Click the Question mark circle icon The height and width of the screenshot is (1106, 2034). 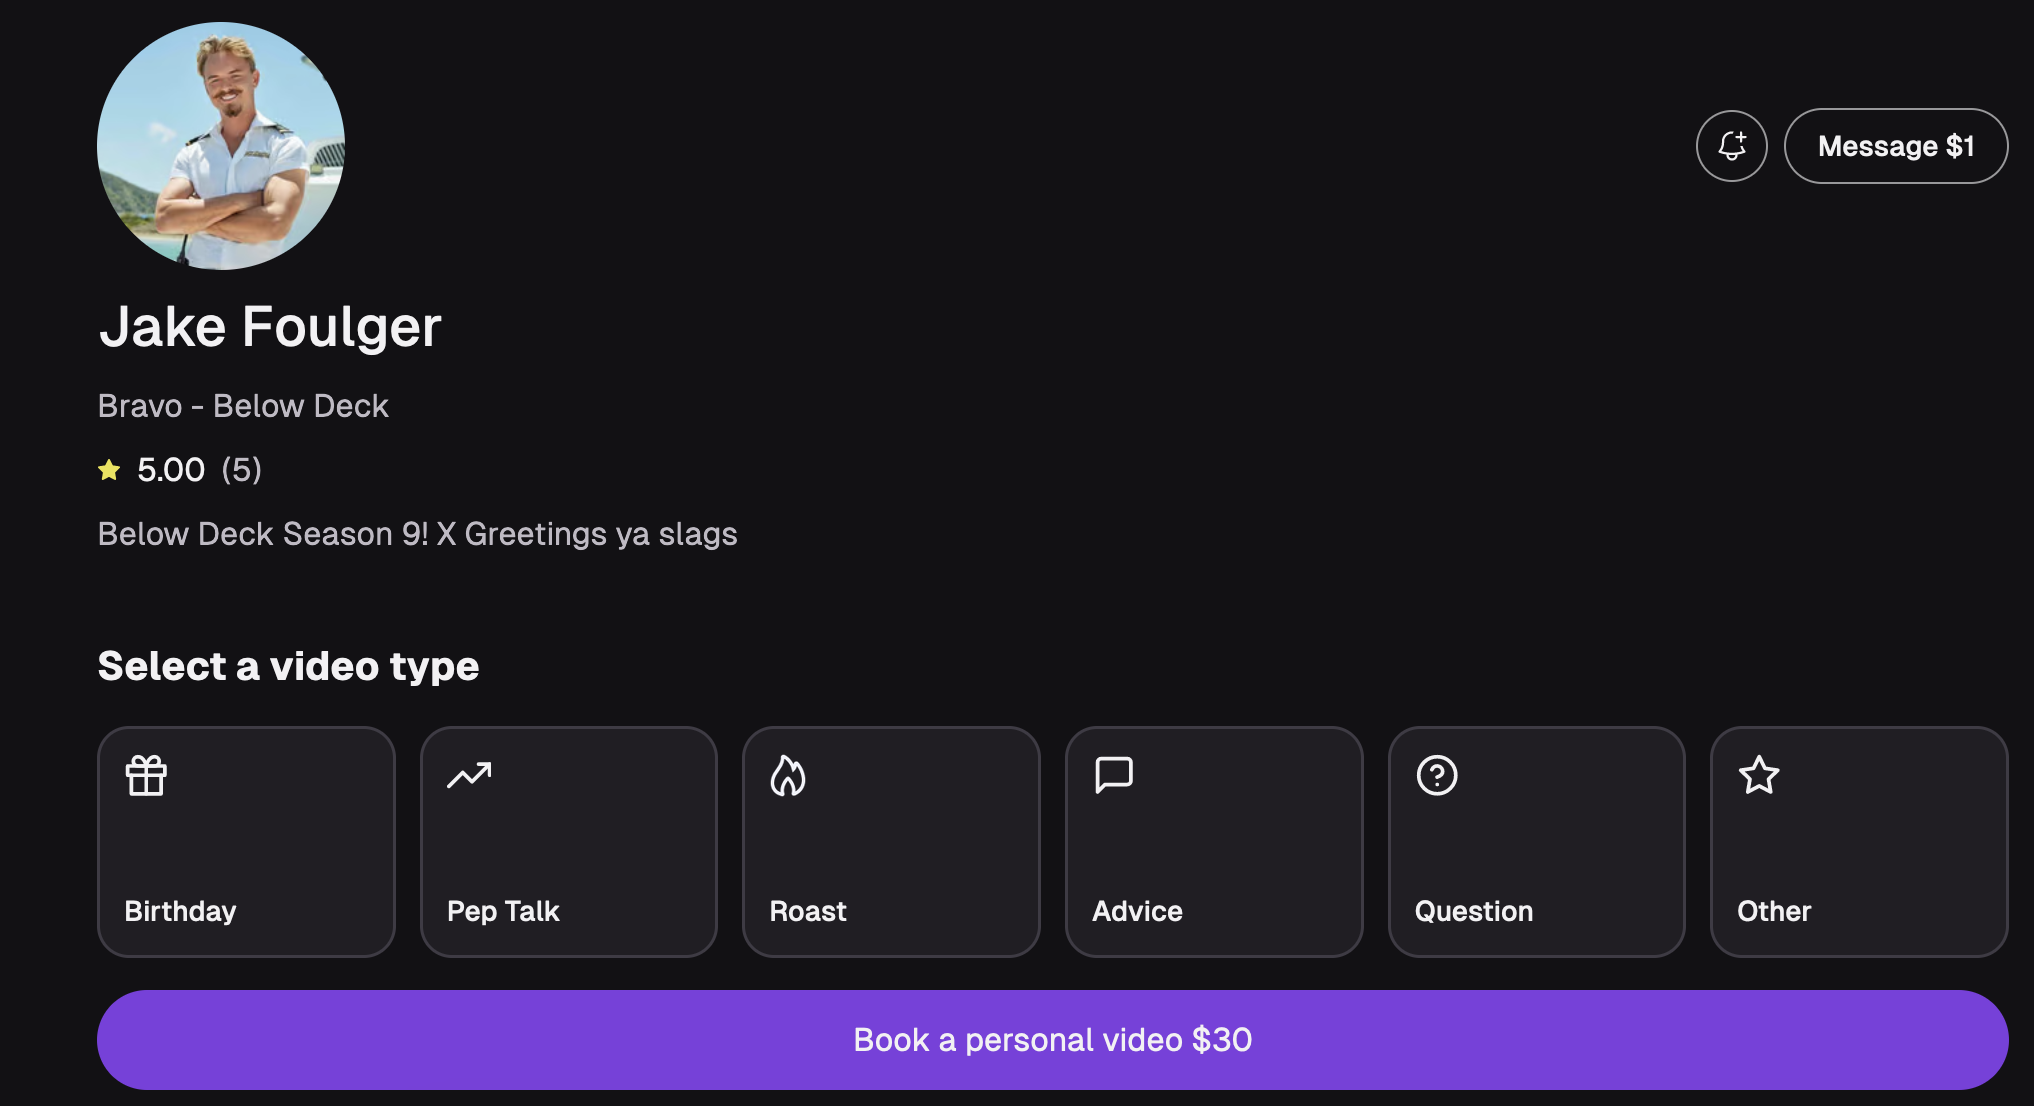[1437, 775]
